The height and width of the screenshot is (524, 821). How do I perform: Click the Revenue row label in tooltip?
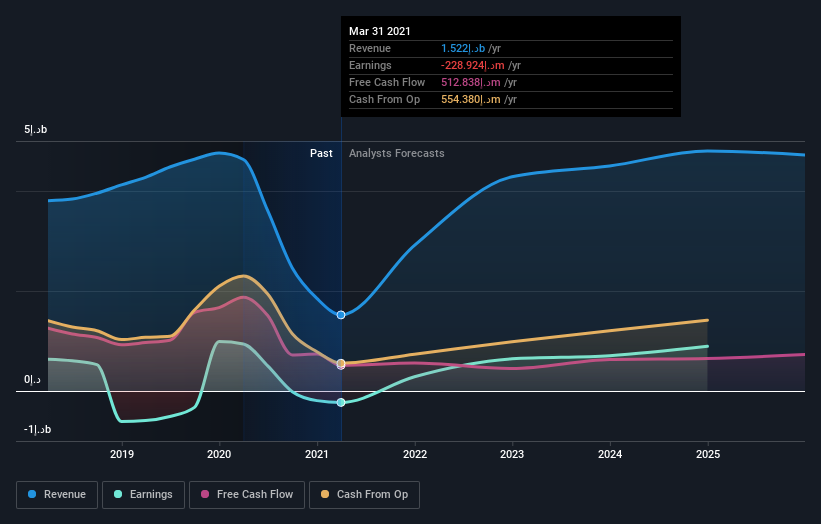pyautogui.click(x=370, y=48)
